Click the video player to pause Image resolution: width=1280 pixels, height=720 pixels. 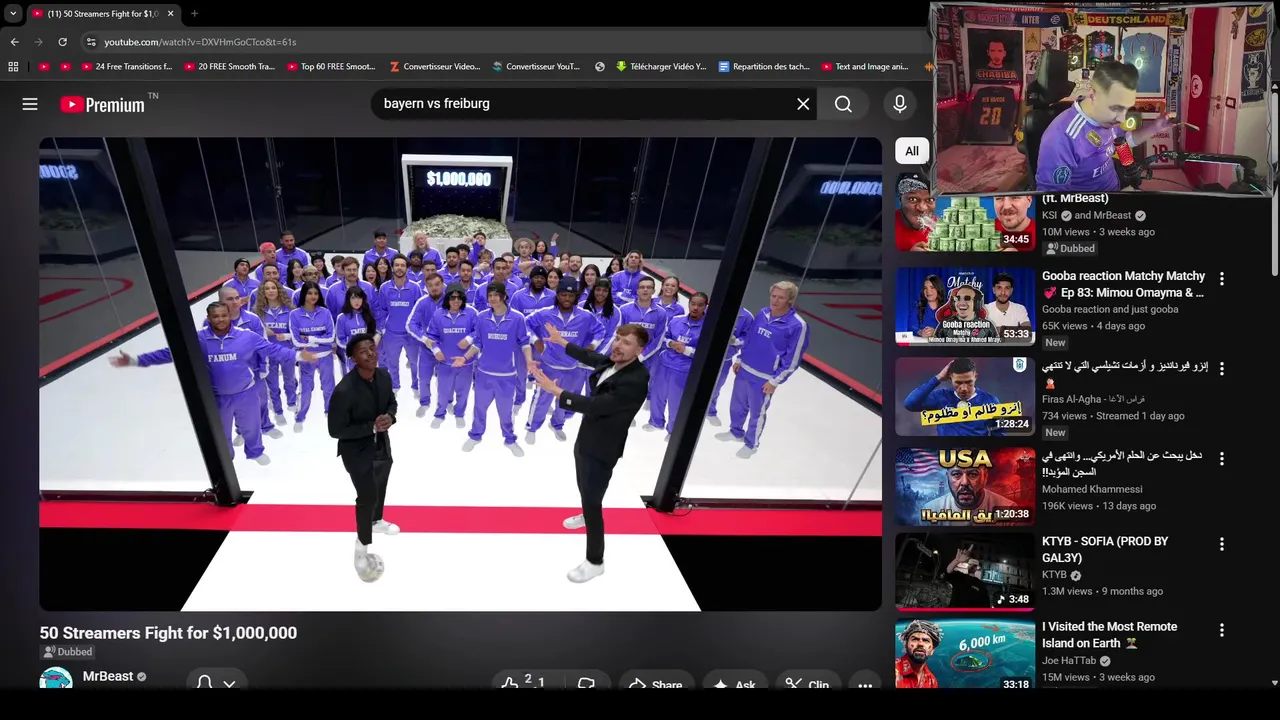(x=460, y=374)
